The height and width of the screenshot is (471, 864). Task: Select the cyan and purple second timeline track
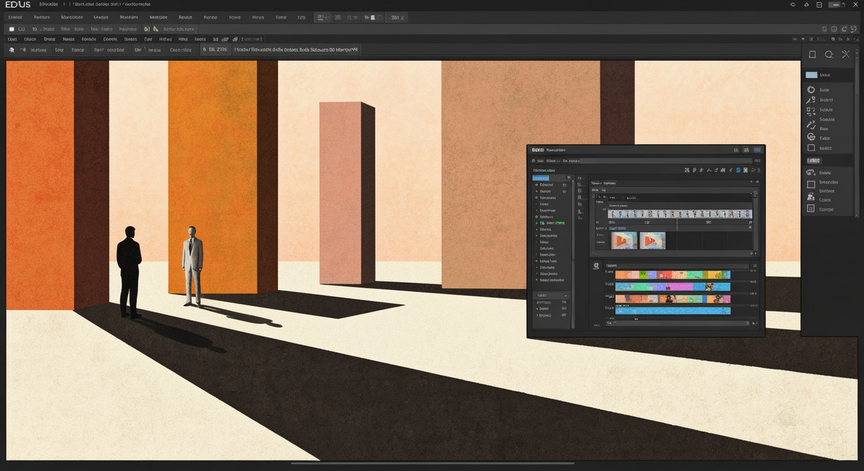[x=673, y=286]
